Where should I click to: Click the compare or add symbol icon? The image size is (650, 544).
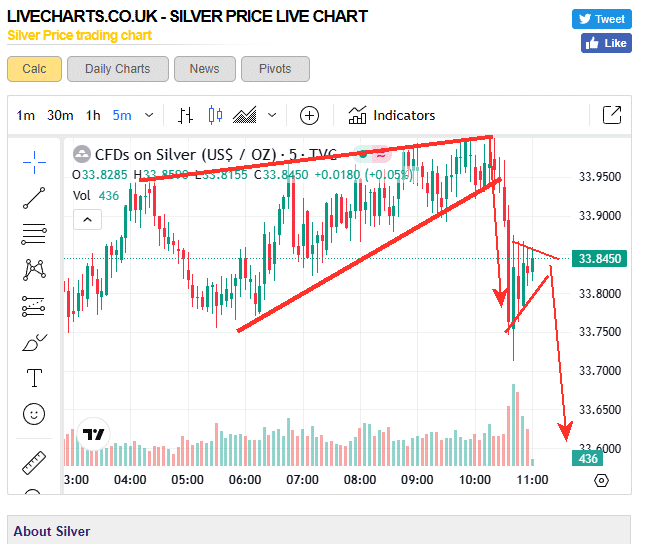(310, 115)
